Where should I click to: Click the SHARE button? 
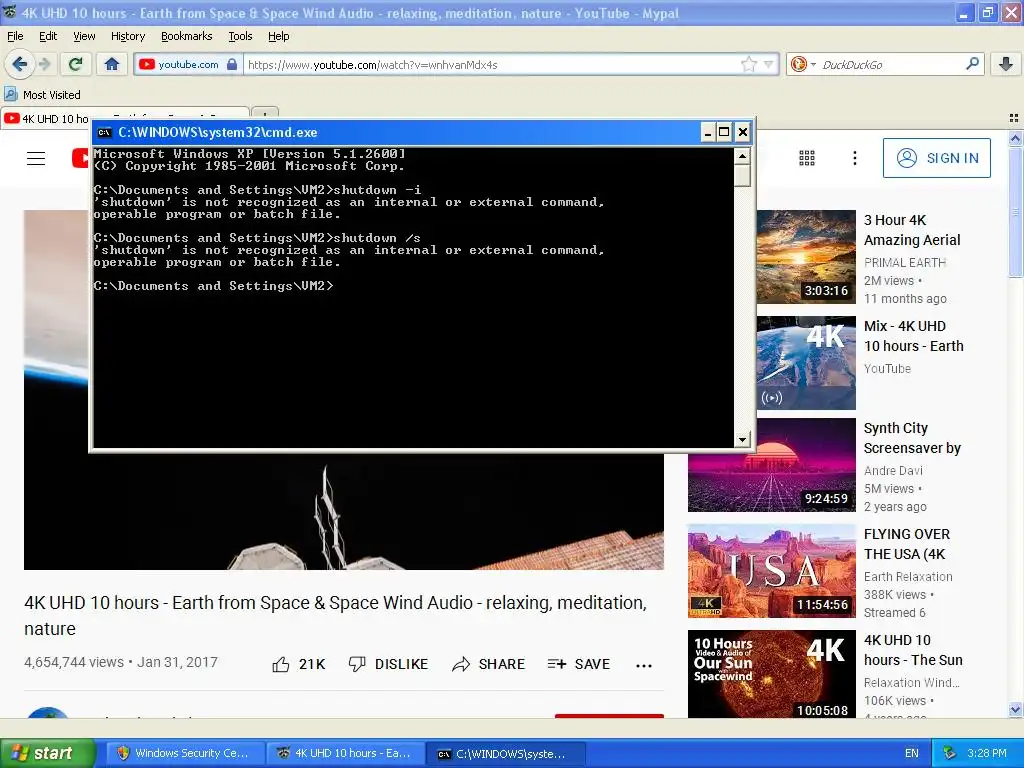(488, 664)
